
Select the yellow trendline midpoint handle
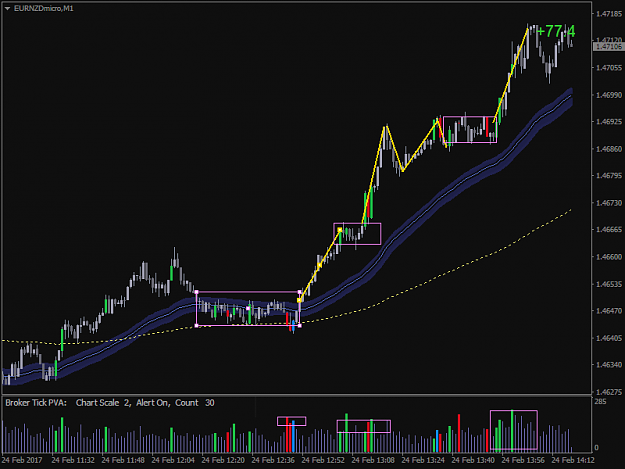pos(320,265)
